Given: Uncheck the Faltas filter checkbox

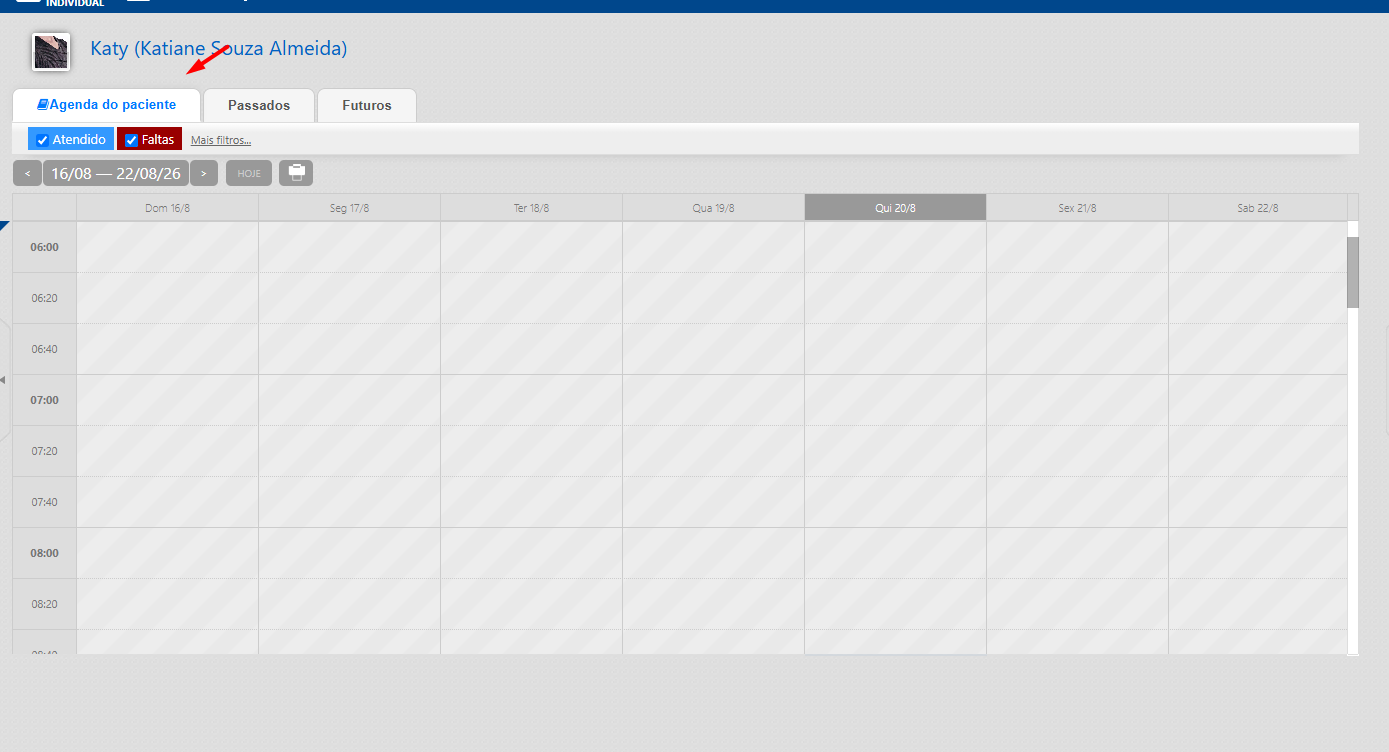Looking at the screenshot, I should point(131,140).
